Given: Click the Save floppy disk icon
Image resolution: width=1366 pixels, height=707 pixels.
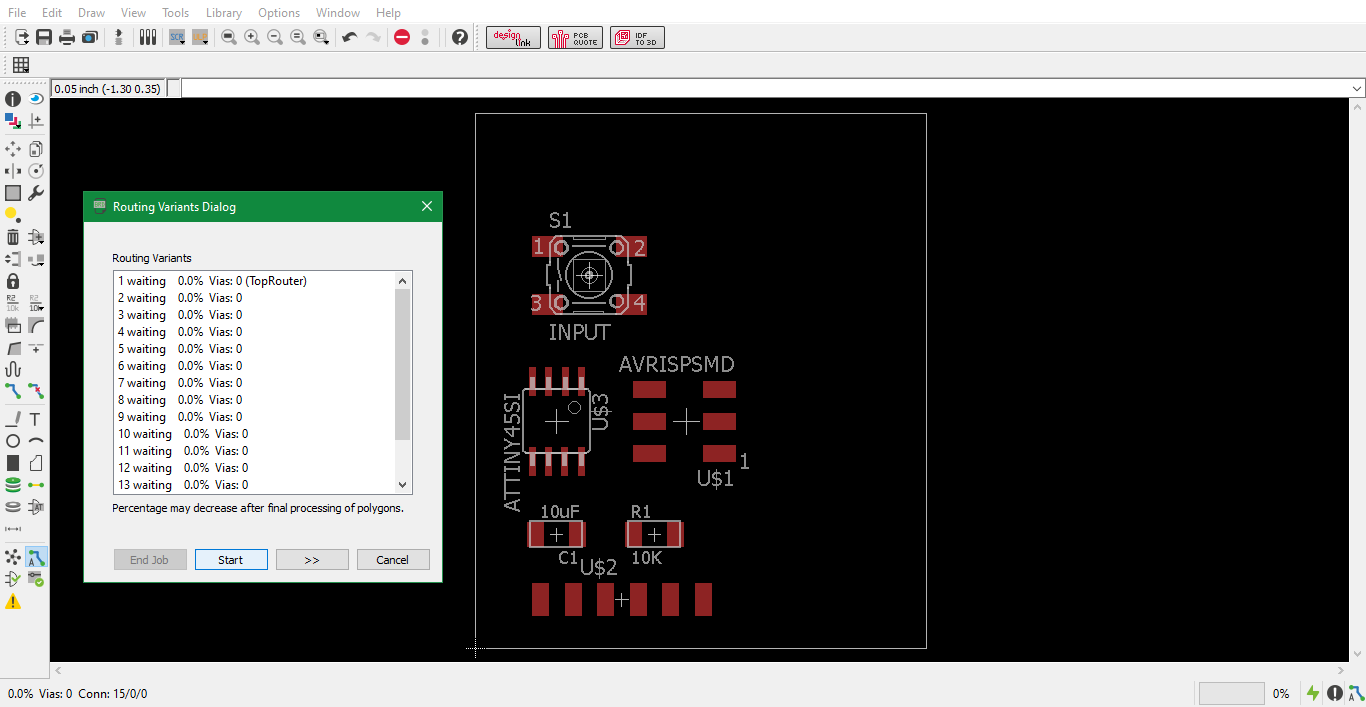Looking at the screenshot, I should 44,37.
